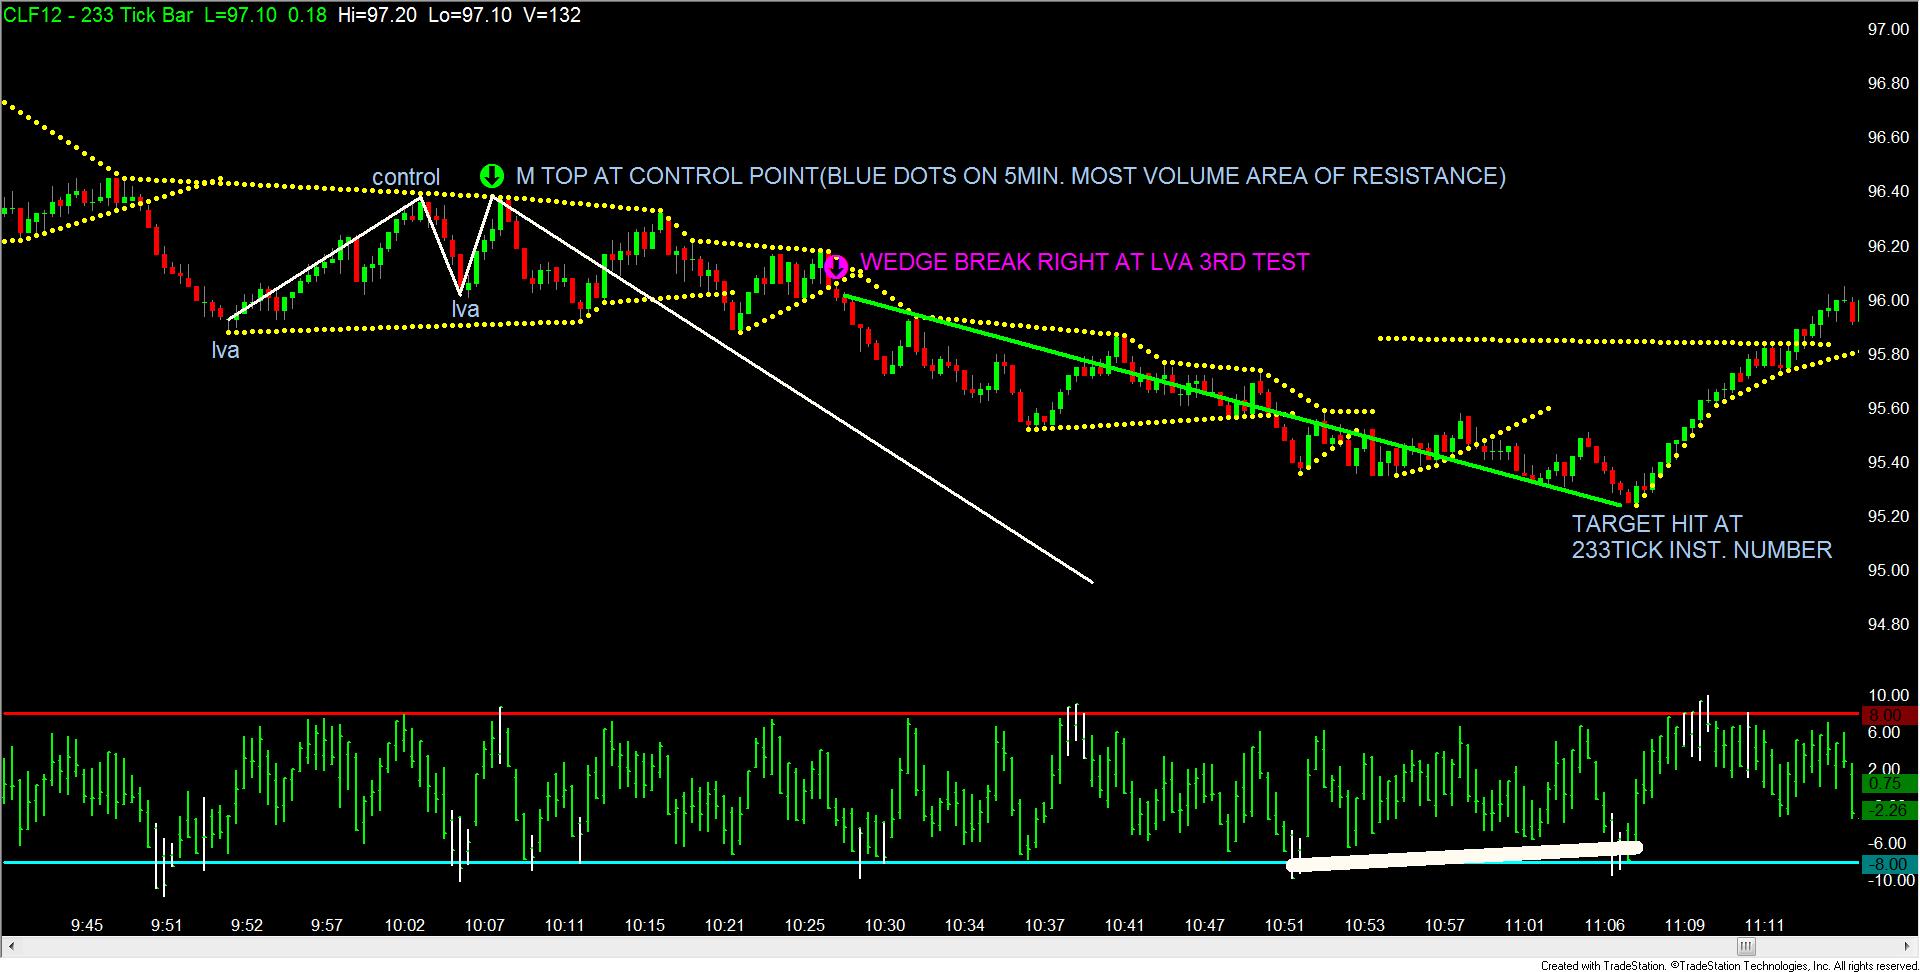This screenshot has width=1920, height=972.
Task: Click the left scroll arrow of chart scrollbar
Action: [x=10, y=946]
